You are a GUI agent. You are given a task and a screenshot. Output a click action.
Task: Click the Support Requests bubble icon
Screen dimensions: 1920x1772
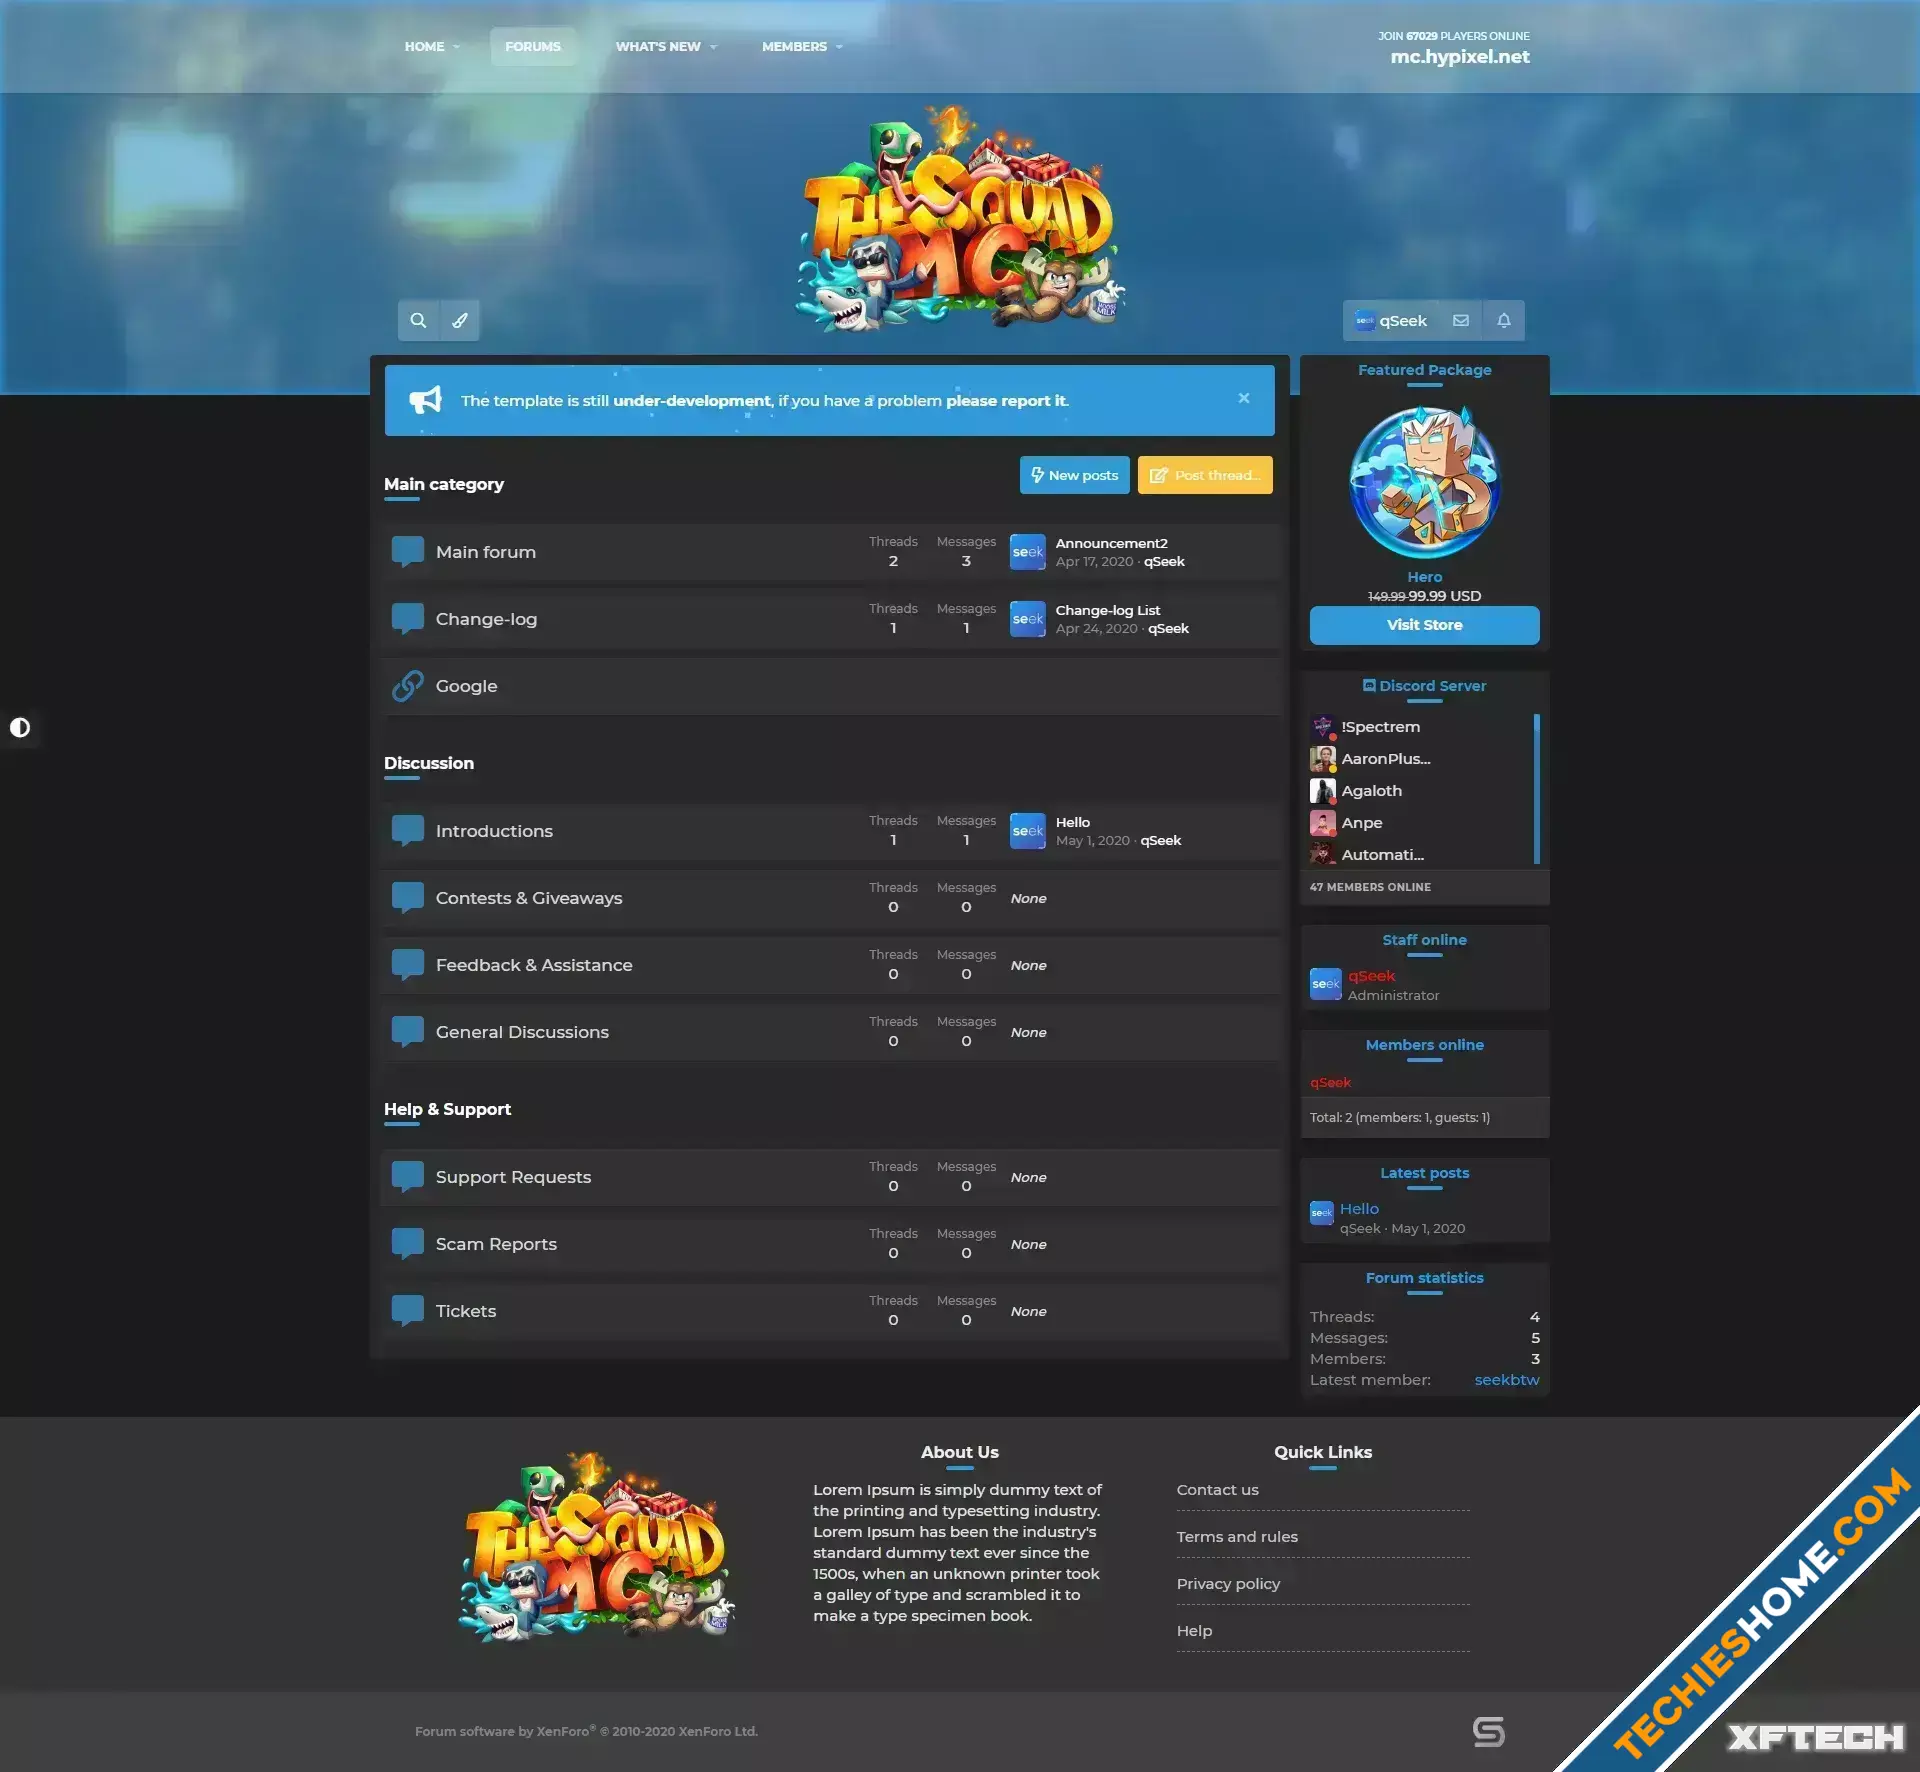pyautogui.click(x=407, y=1177)
